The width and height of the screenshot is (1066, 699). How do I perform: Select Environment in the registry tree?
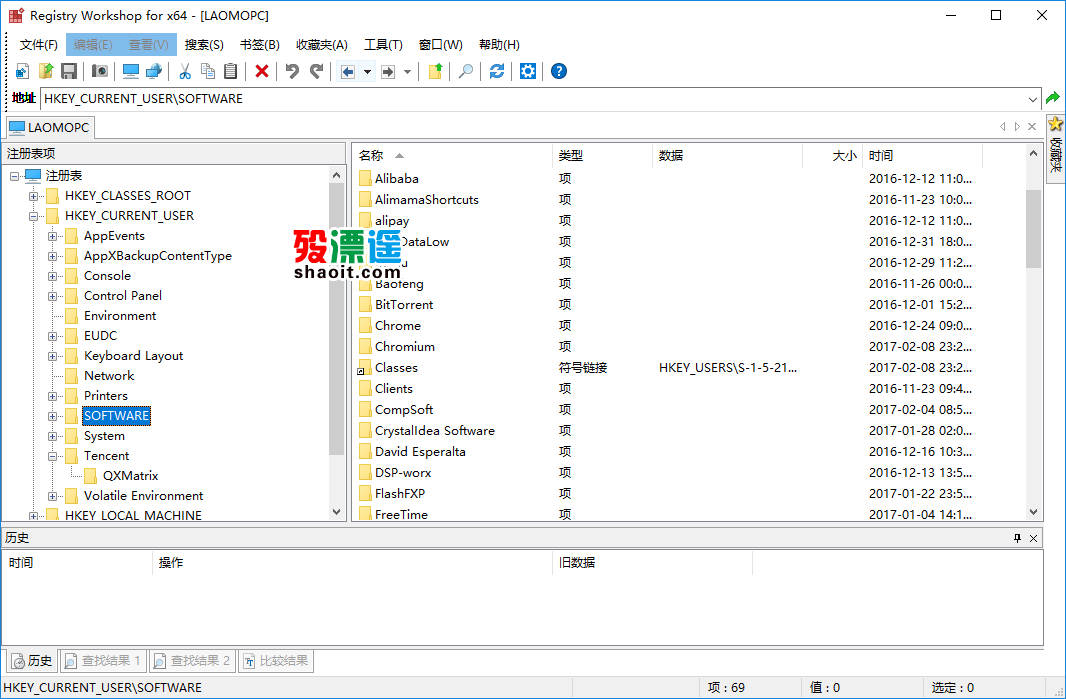point(120,316)
